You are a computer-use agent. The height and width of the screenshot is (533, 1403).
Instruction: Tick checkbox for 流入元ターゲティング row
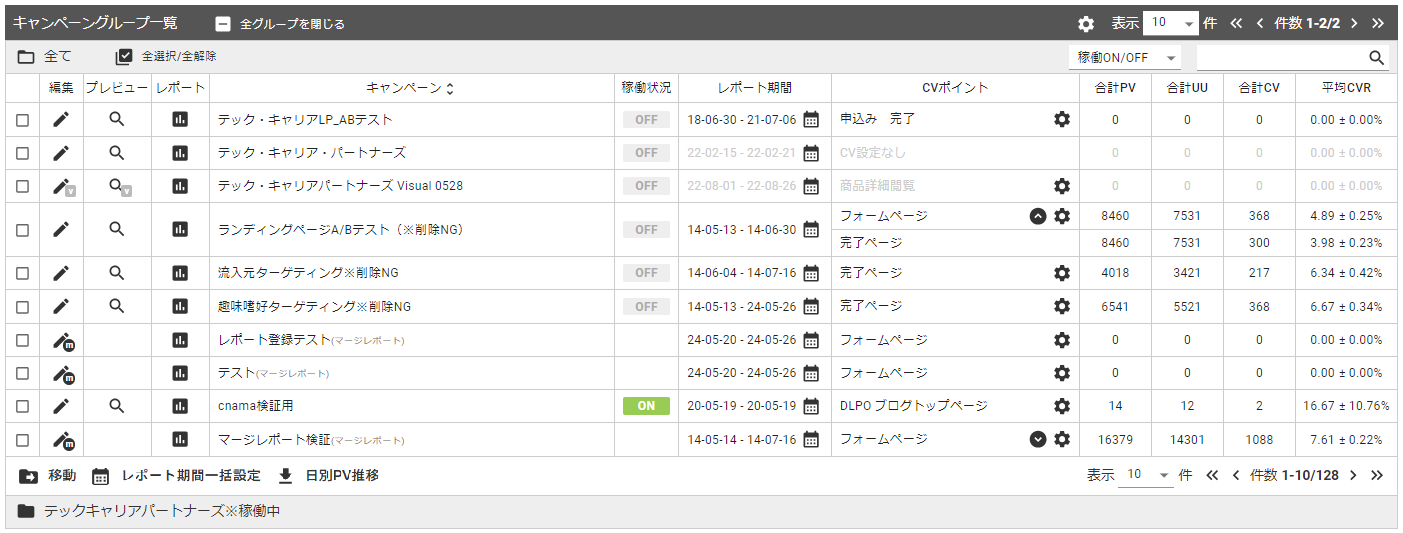(x=22, y=273)
